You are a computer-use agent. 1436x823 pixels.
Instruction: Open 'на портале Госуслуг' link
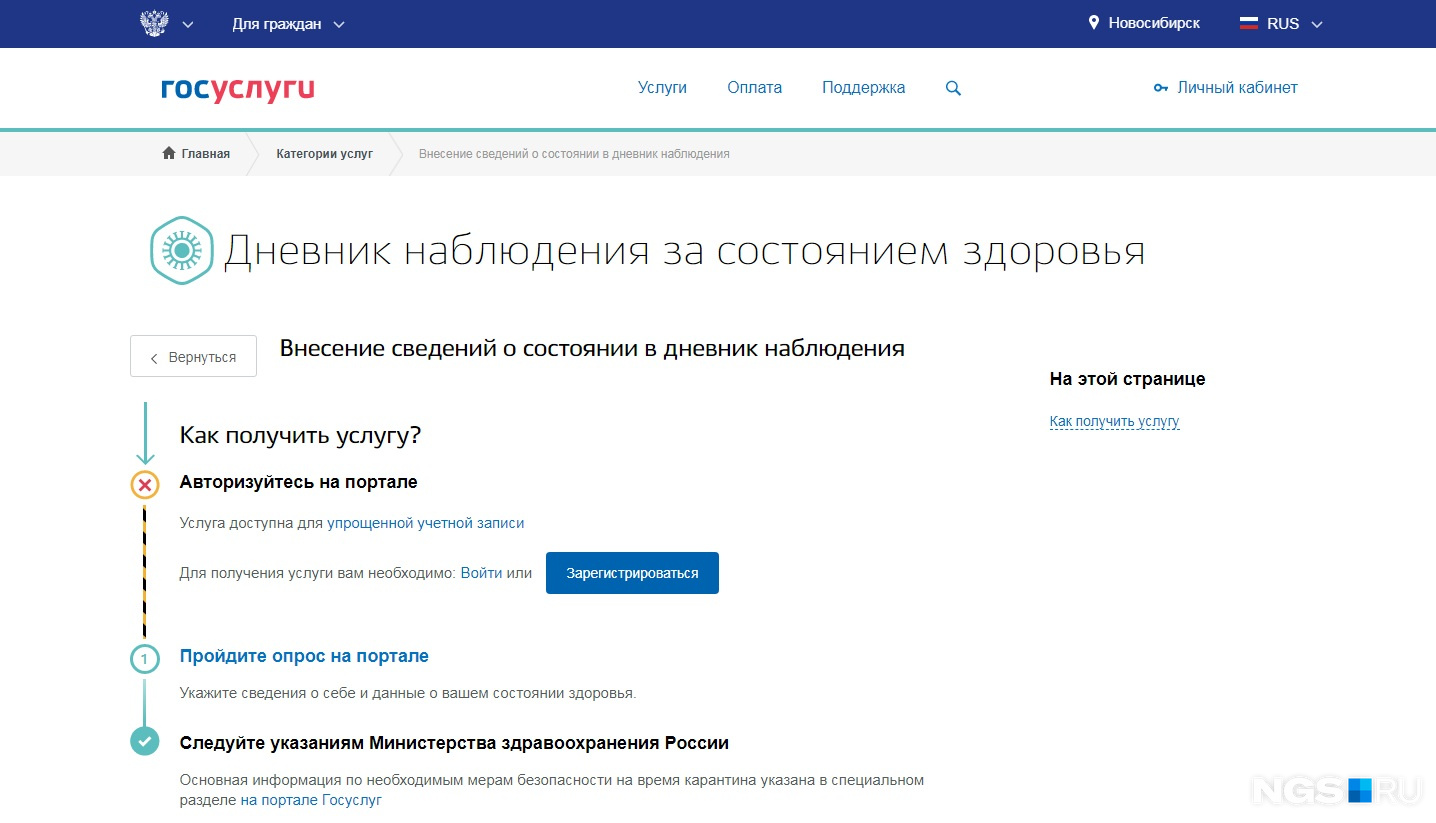pos(311,801)
